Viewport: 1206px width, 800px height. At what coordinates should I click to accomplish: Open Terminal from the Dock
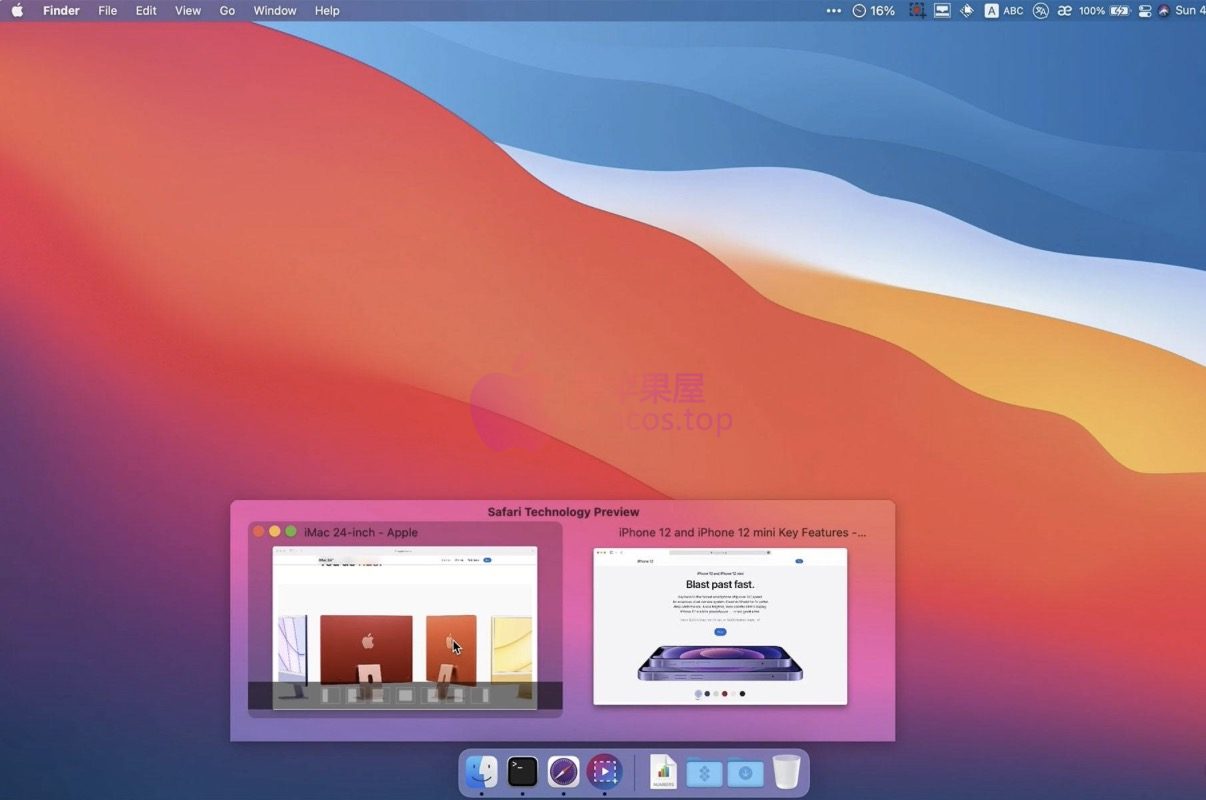[522, 771]
